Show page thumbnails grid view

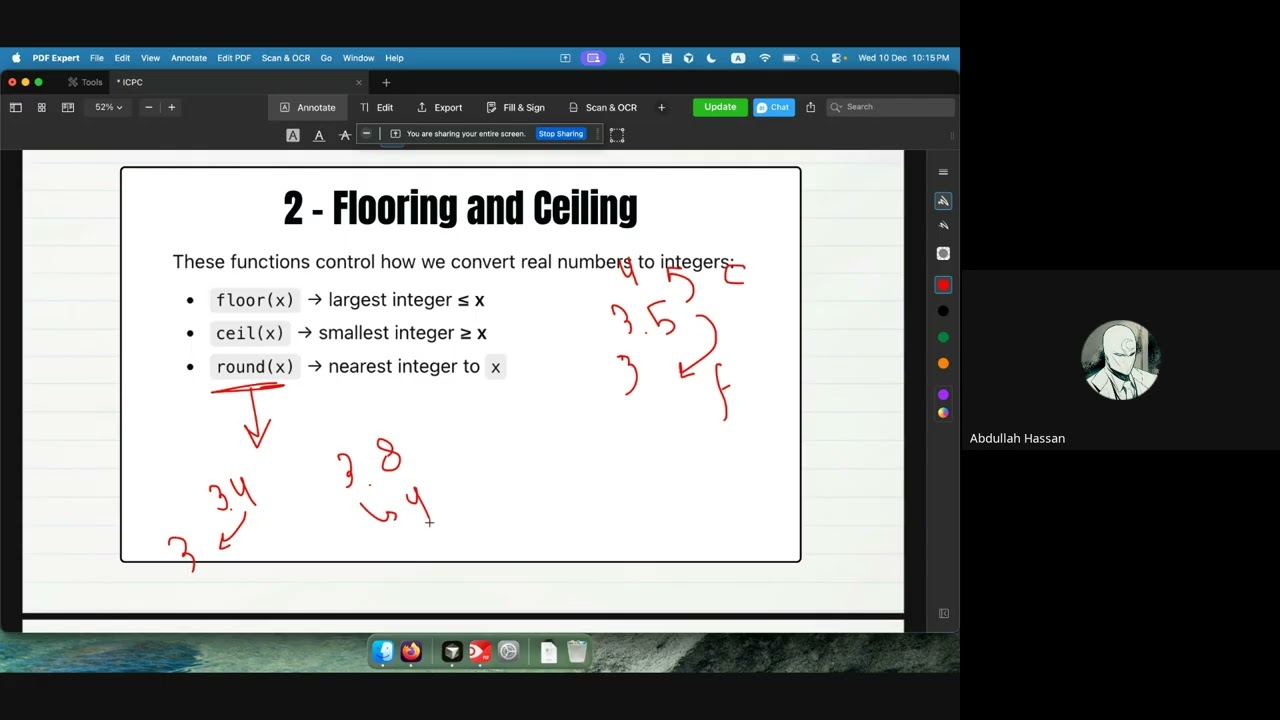coord(42,107)
